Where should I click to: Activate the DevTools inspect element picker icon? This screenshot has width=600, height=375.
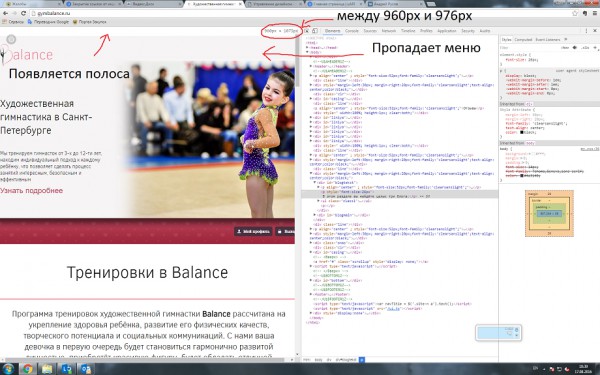tap(307, 31)
